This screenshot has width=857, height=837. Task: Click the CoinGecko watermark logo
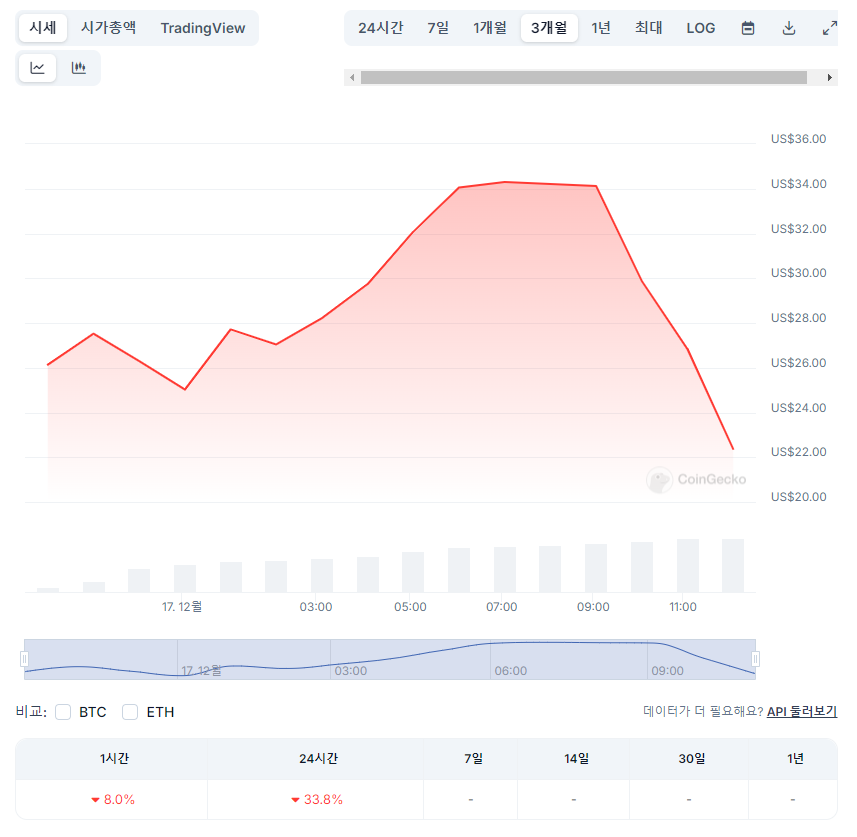coord(659,479)
